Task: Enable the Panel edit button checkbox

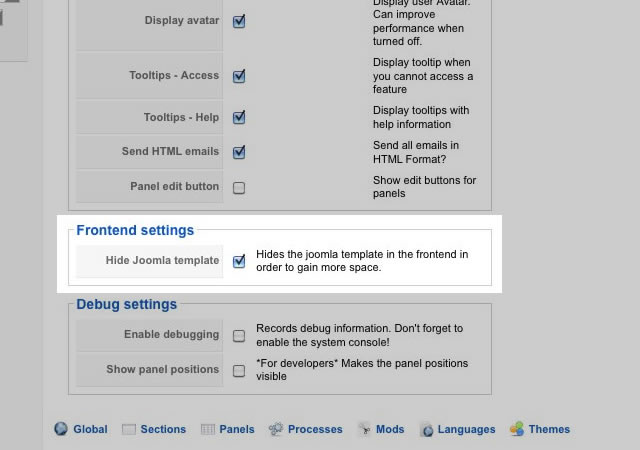Action: point(239,187)
